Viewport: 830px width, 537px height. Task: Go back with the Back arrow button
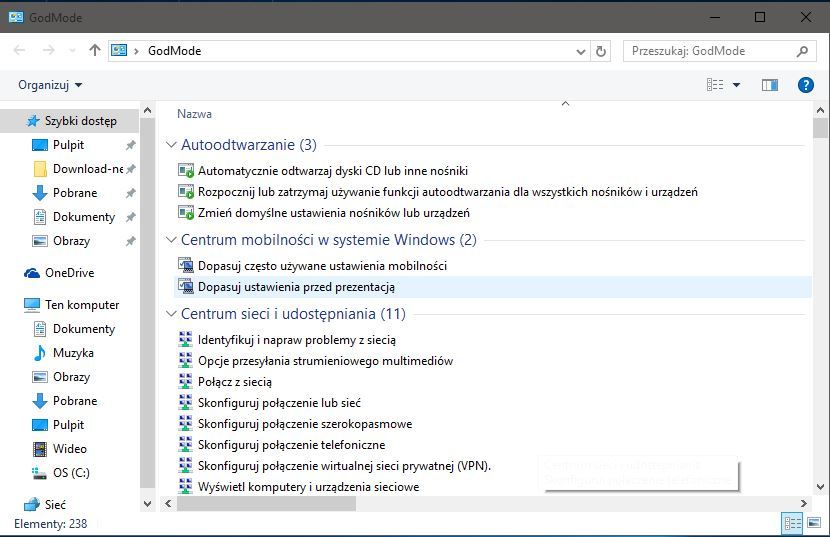(20, 50)
